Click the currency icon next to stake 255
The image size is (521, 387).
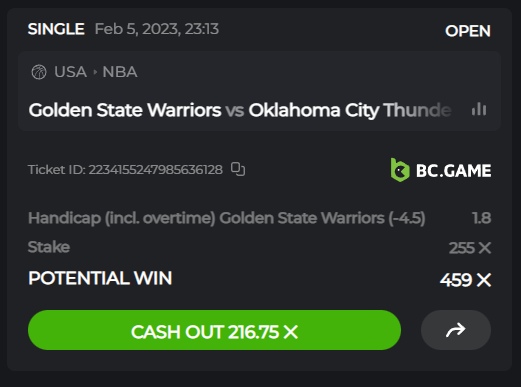point(484,248)
